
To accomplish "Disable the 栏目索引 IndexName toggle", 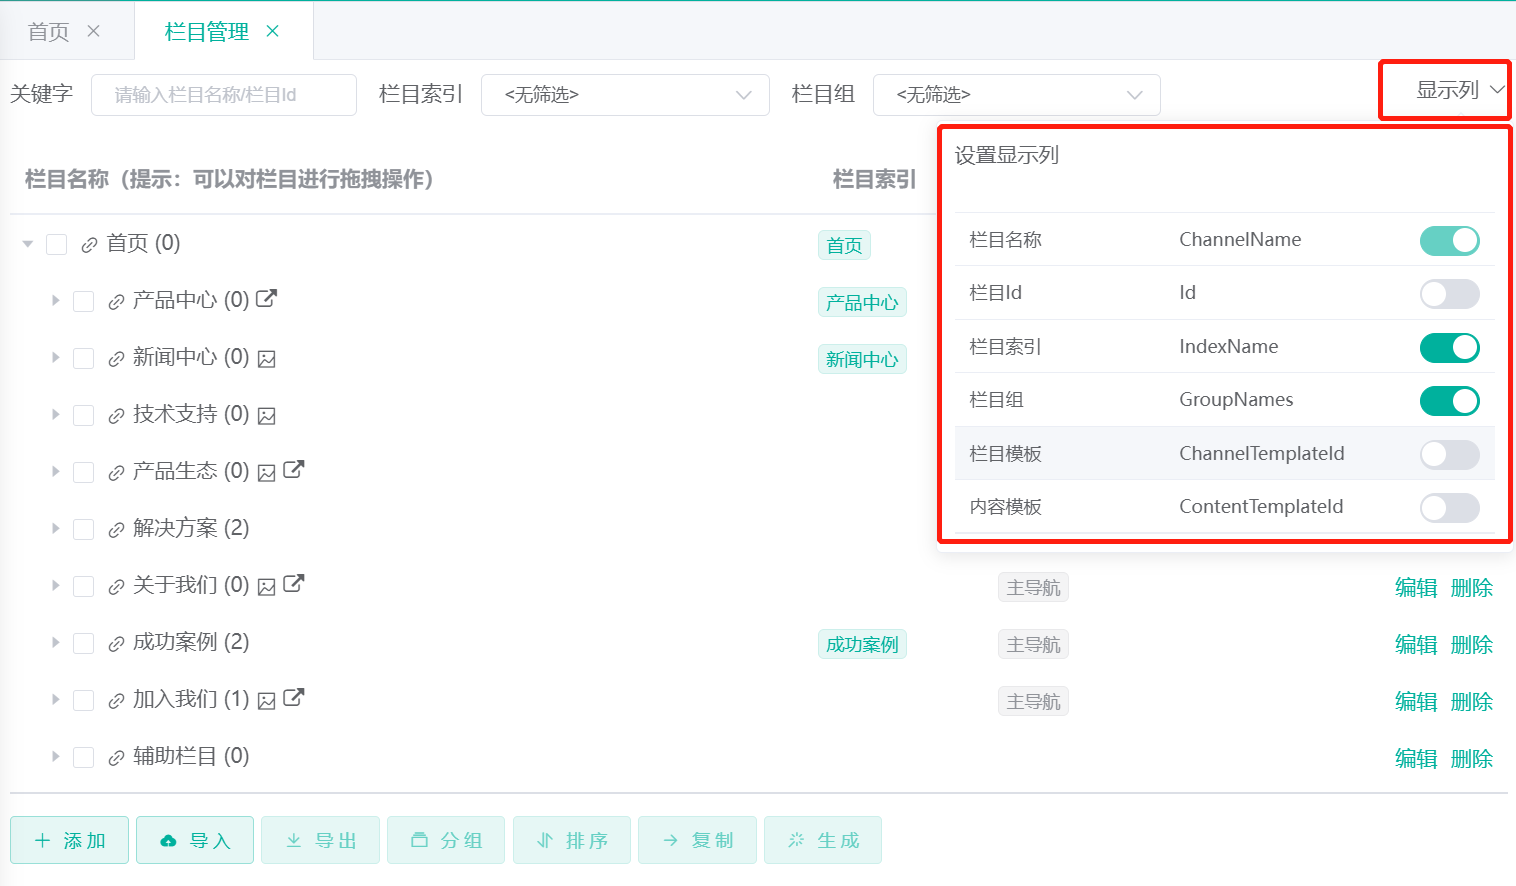I will (1449, 347).
